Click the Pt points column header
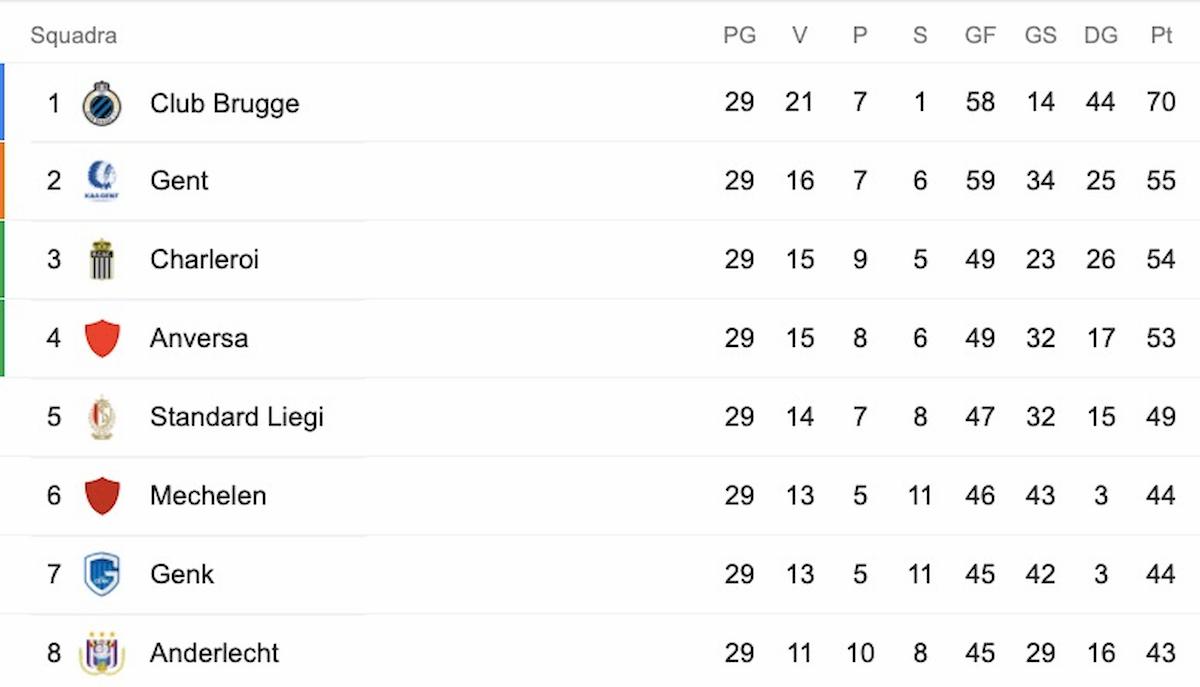1200x687 pixels. (x=1160, y=36)
